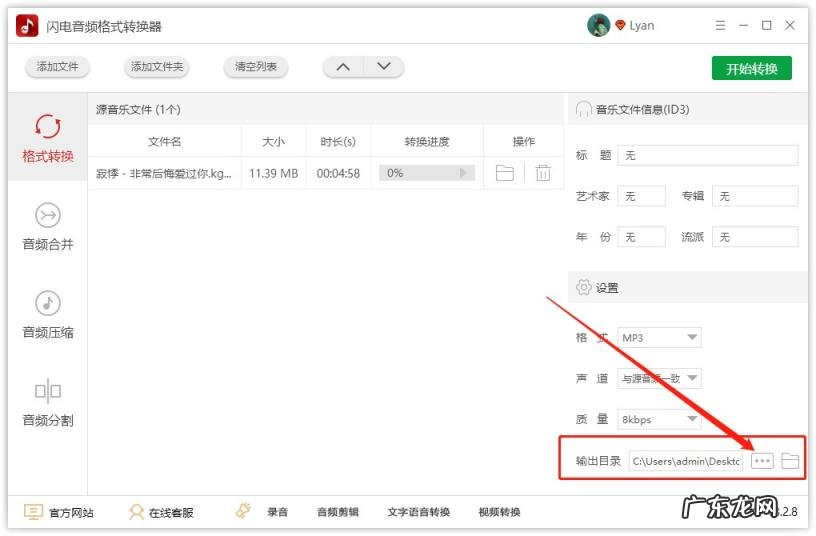
Task: Click the 添加文件夹 button
Action: [157, 67]
